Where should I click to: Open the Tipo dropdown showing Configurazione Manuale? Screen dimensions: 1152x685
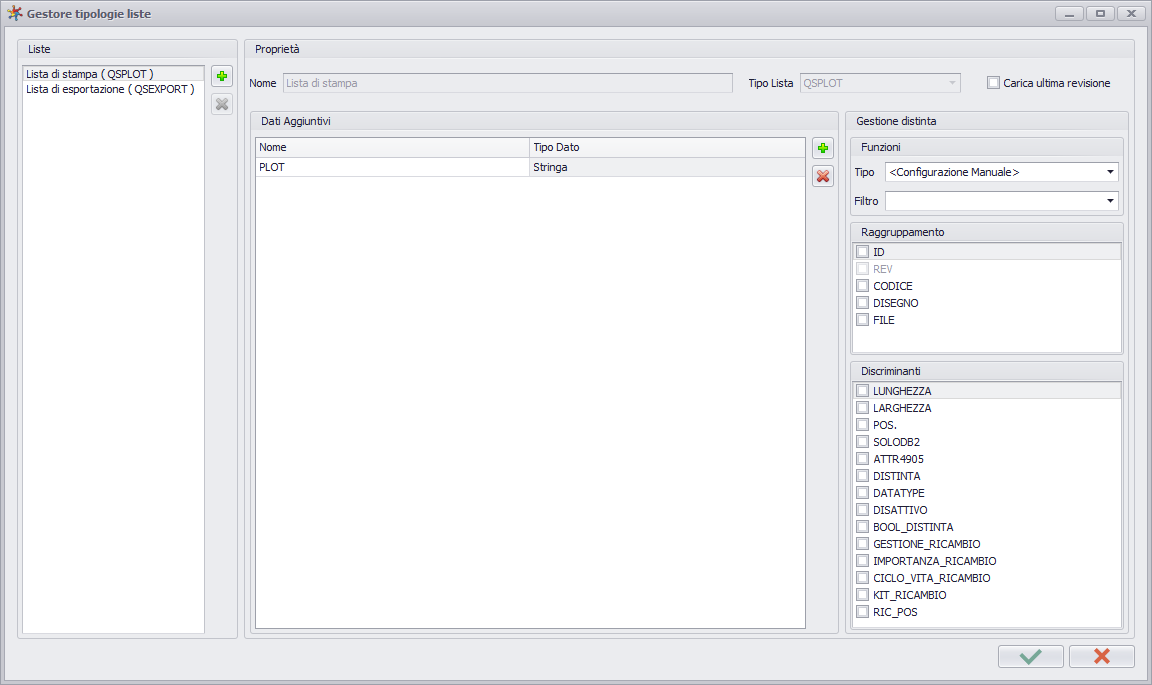[1001, 172]
